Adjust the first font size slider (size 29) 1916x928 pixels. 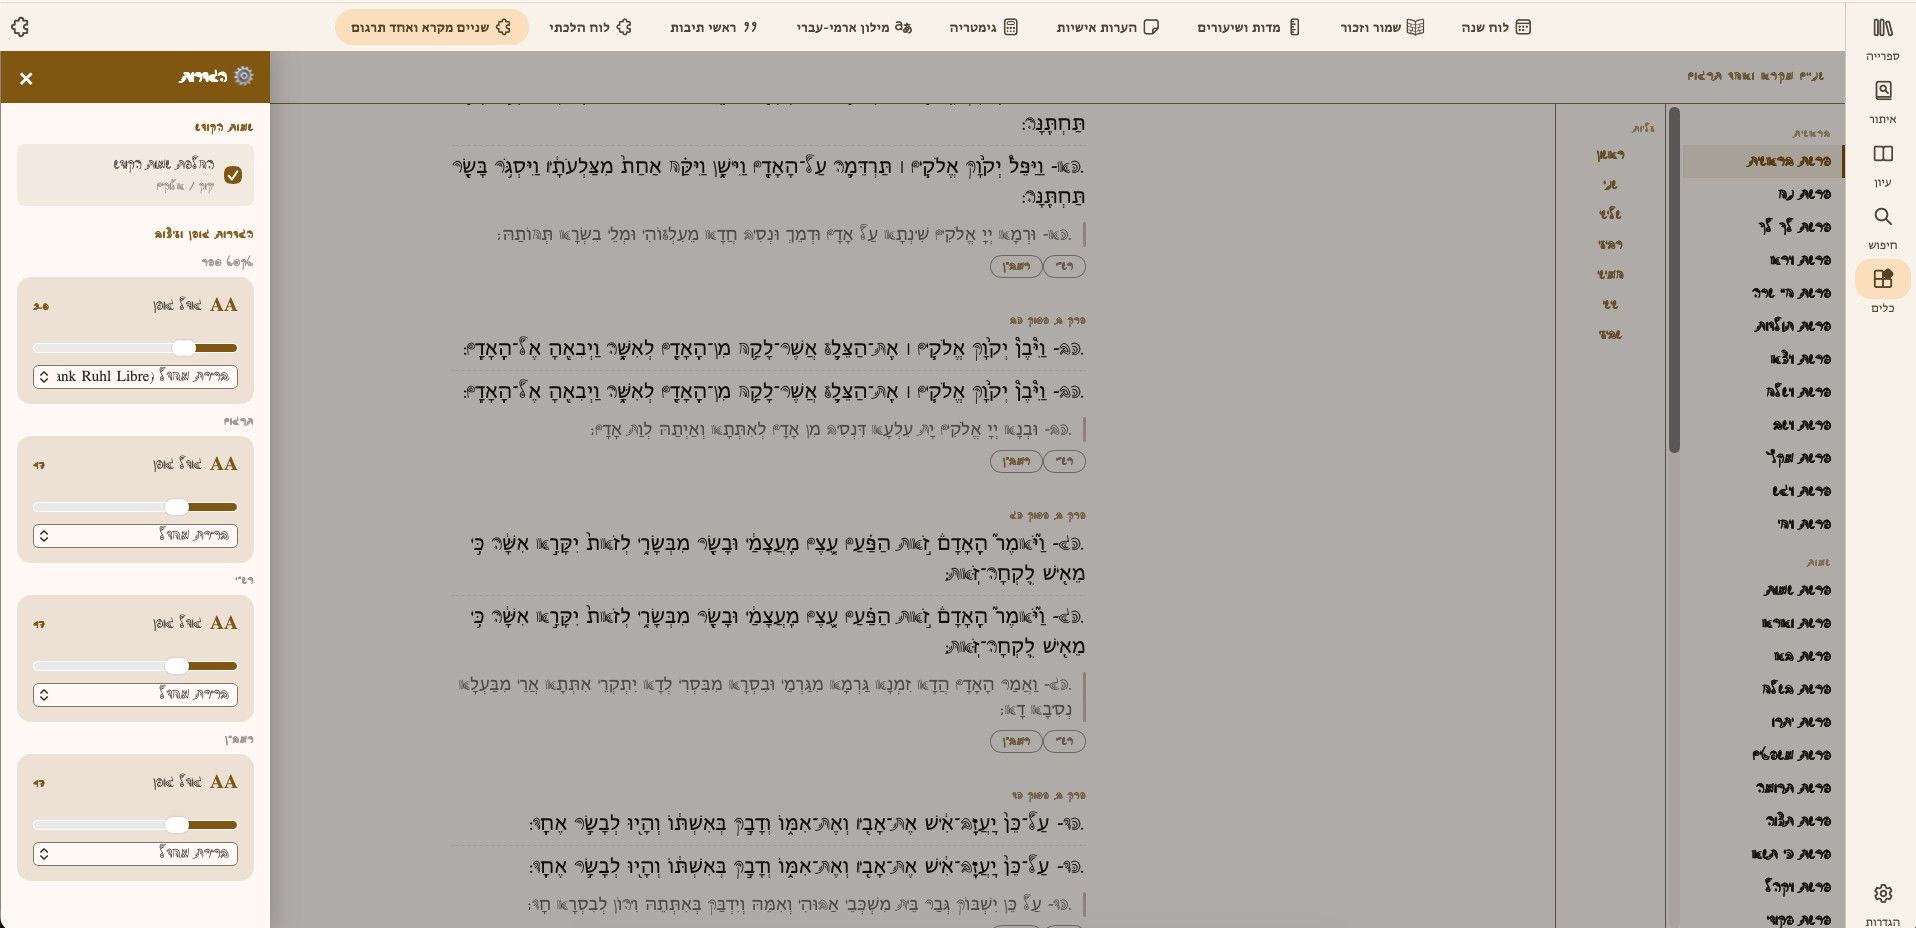click(x=135, y=348)
